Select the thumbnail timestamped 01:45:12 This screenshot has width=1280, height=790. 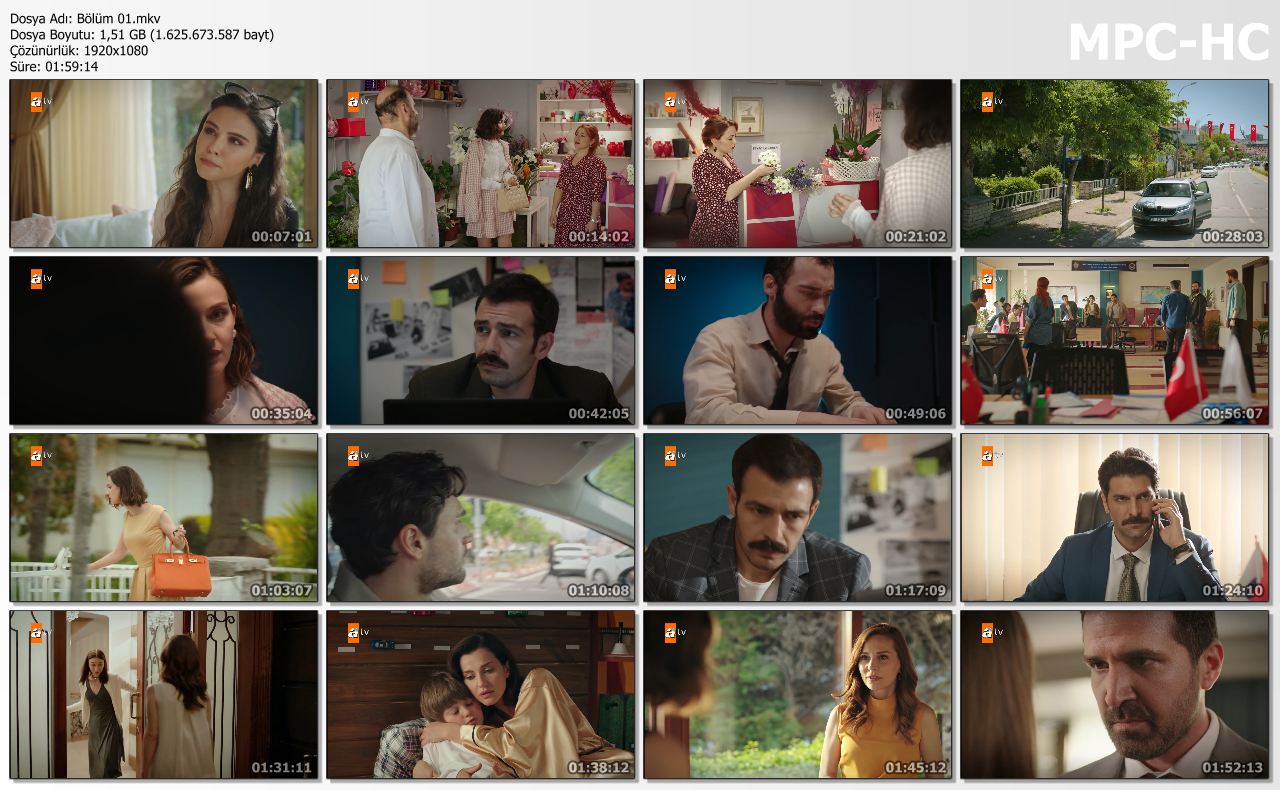point(798,695)
